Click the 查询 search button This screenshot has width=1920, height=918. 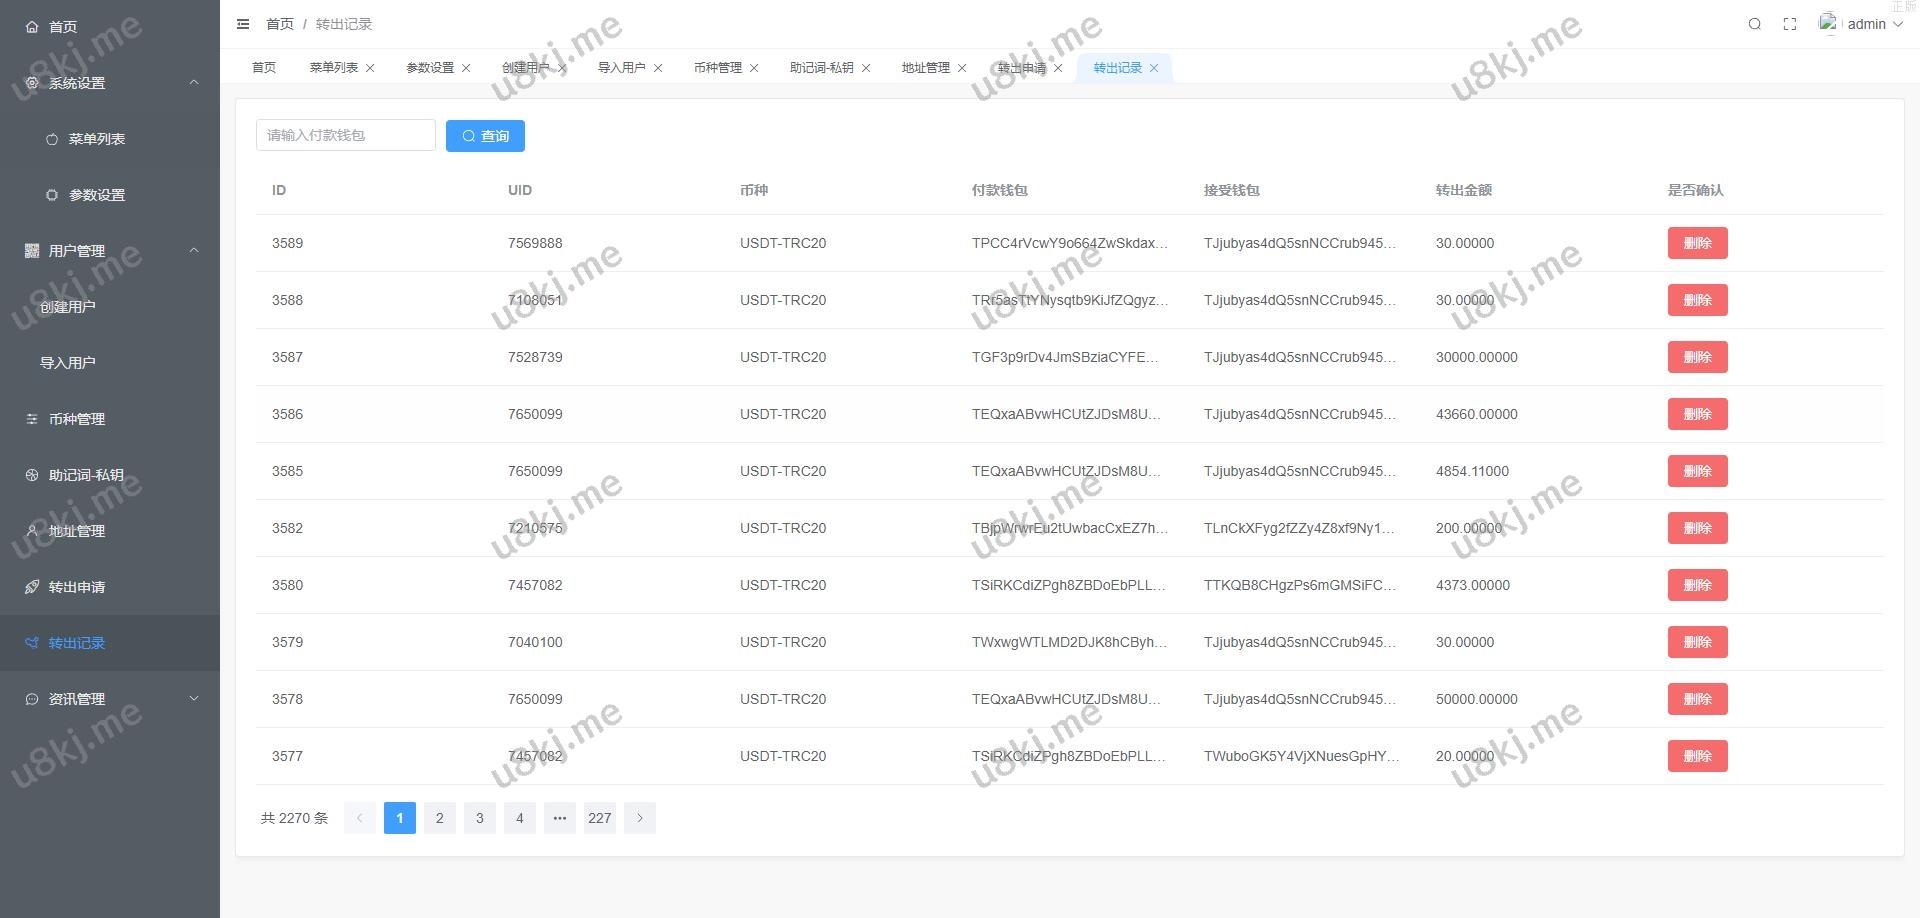[x=485, y=136]
